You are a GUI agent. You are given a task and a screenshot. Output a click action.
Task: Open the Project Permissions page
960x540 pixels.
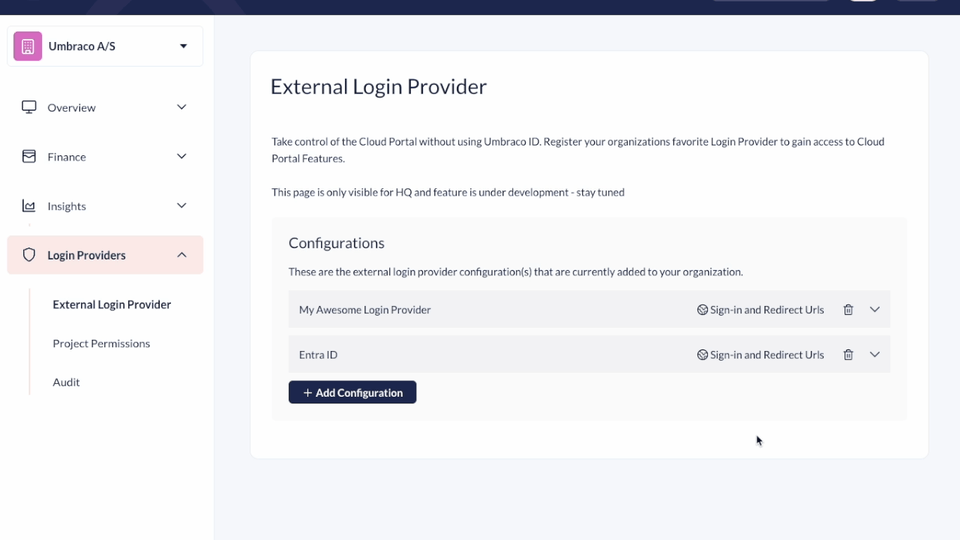101,343
